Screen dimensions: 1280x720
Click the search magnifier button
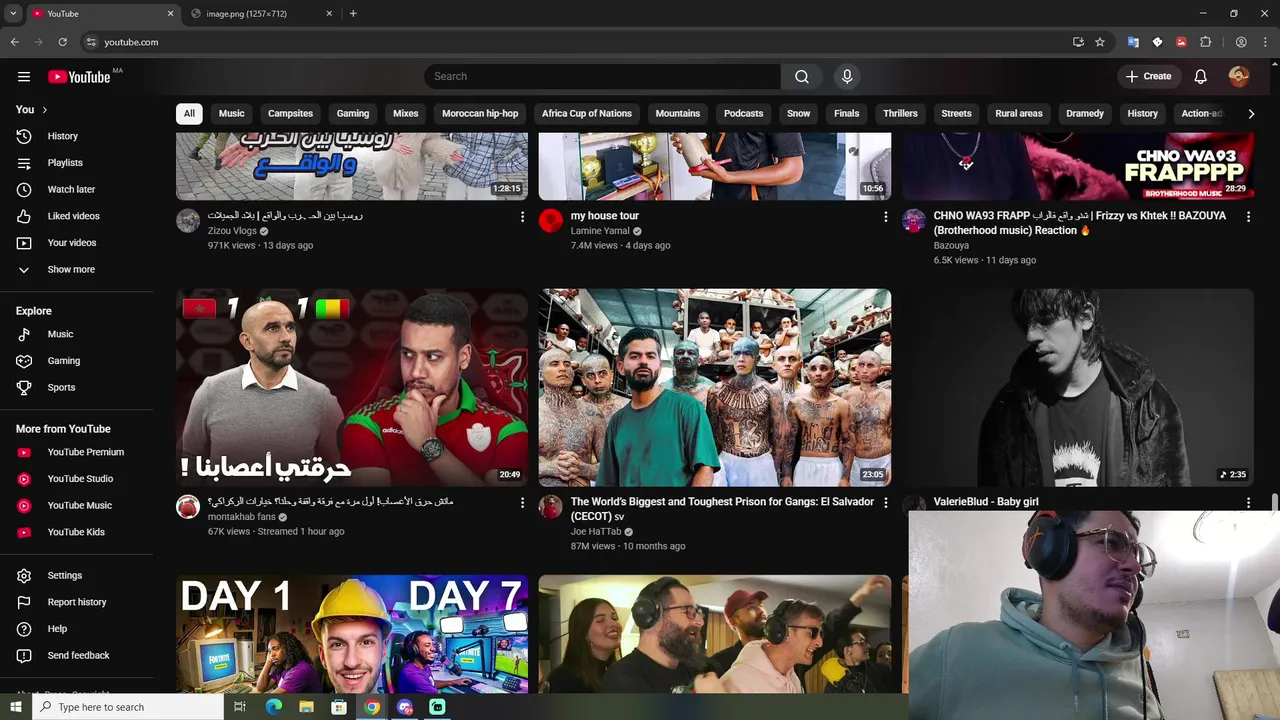[802, 76]
